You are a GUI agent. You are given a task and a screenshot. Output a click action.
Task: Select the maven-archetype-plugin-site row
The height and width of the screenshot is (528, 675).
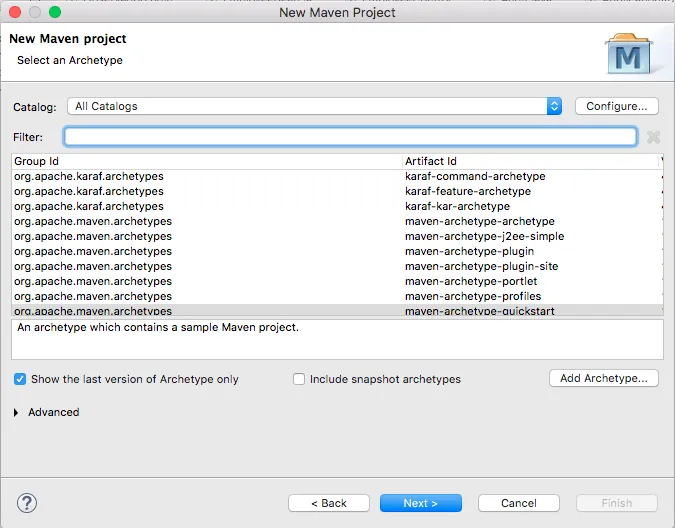[x=338, y=266]
